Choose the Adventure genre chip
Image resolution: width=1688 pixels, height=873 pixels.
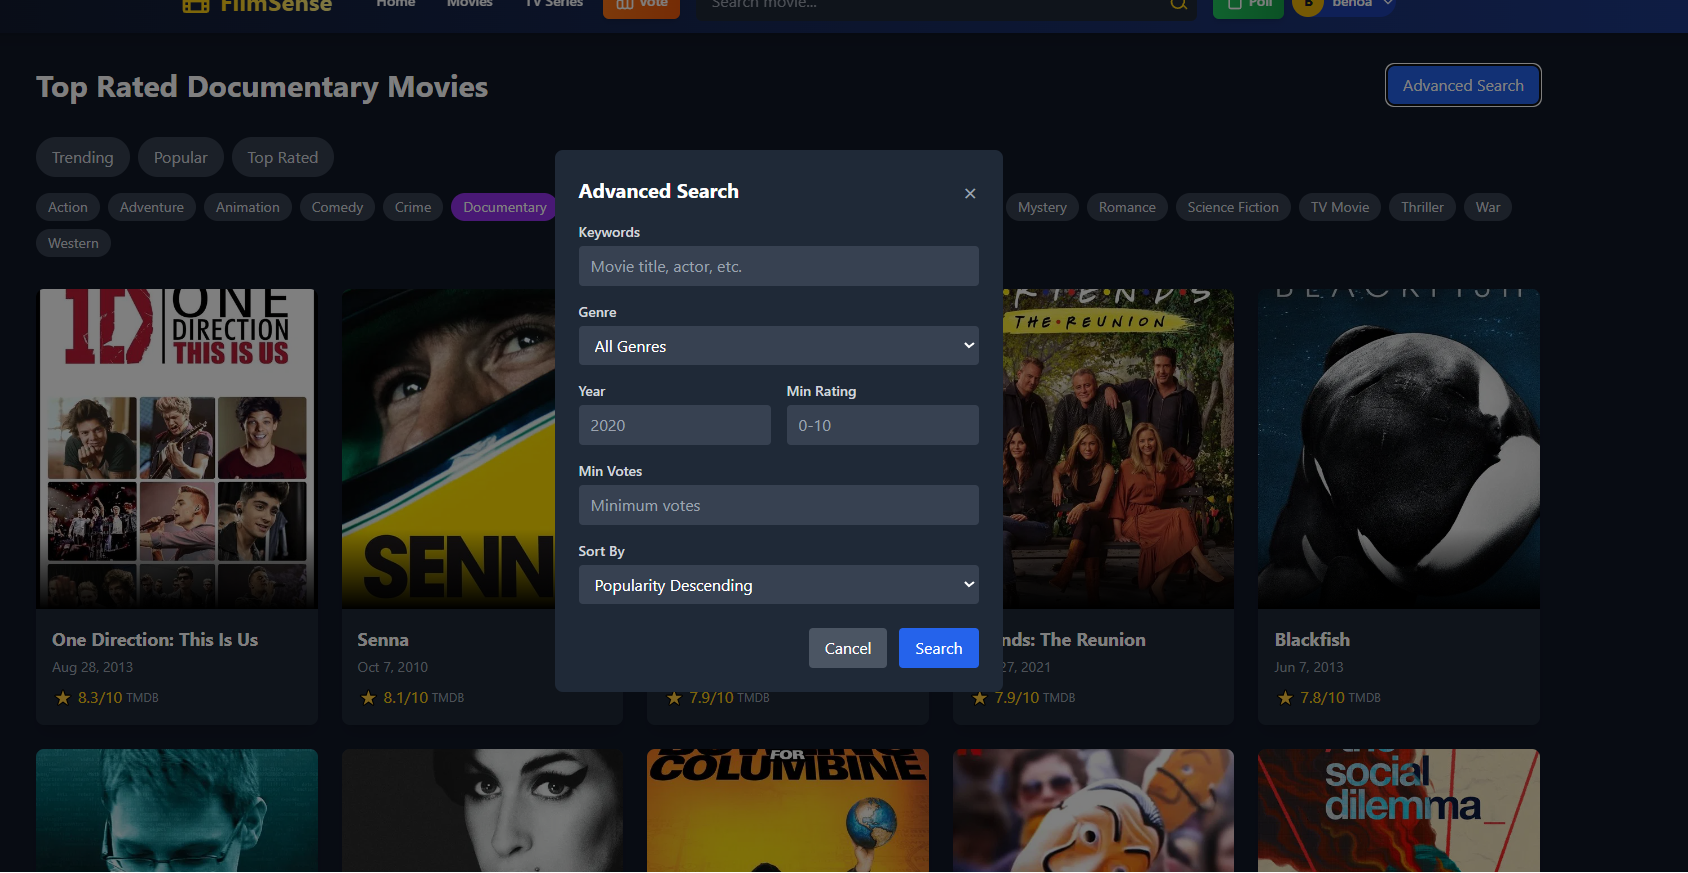(152, 207)
